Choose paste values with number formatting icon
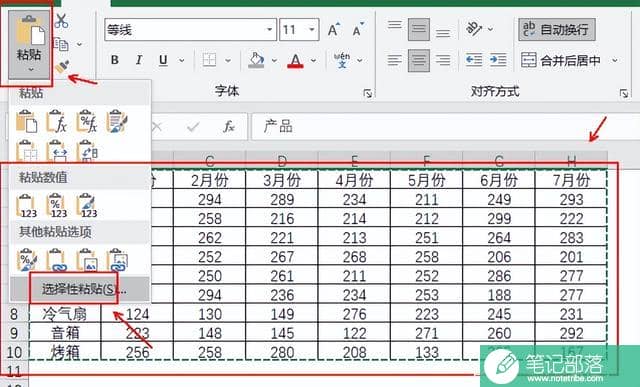The image size is (640, 387). point(56,205)
